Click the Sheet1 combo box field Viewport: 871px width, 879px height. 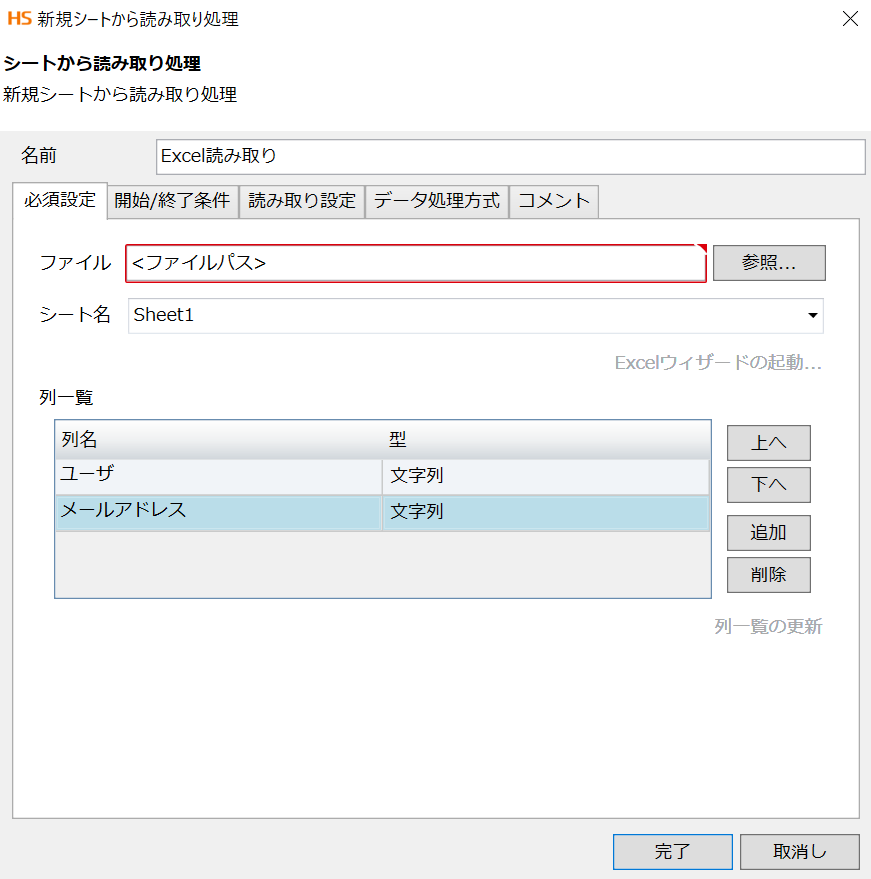click(475, 316)
